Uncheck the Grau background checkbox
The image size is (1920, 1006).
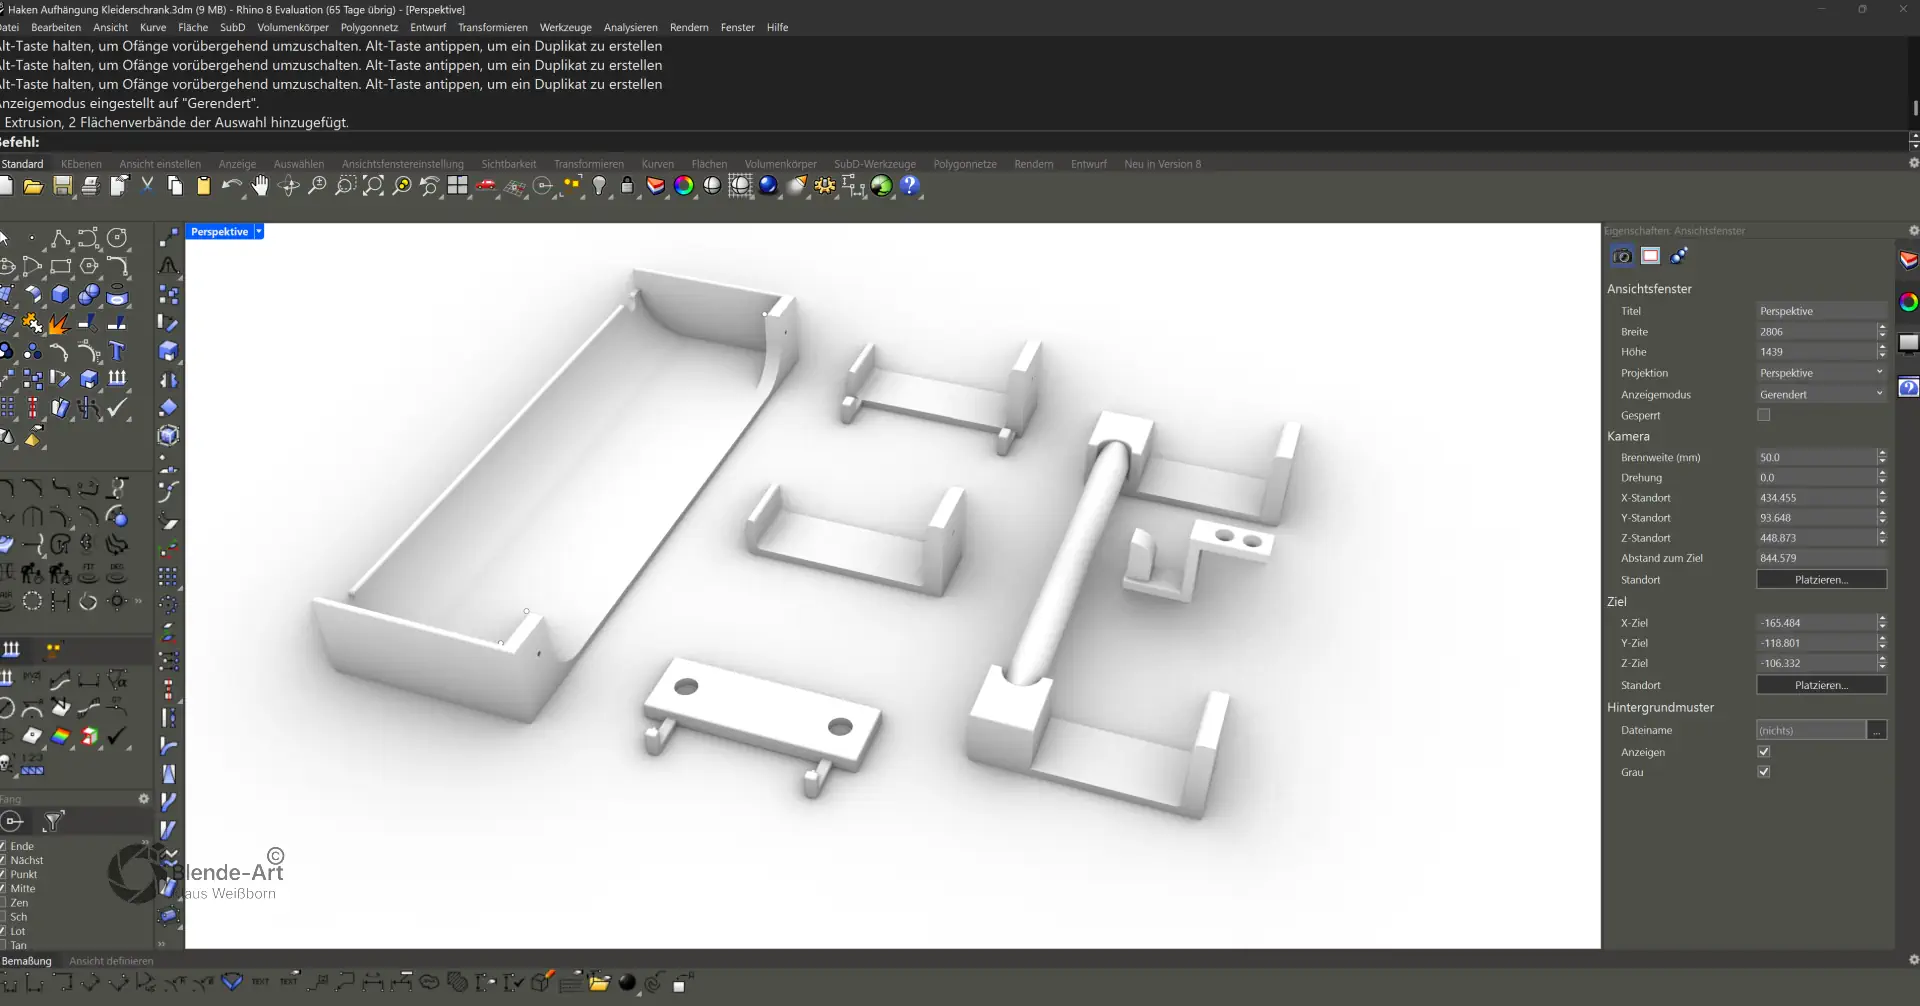point(1763,772)
